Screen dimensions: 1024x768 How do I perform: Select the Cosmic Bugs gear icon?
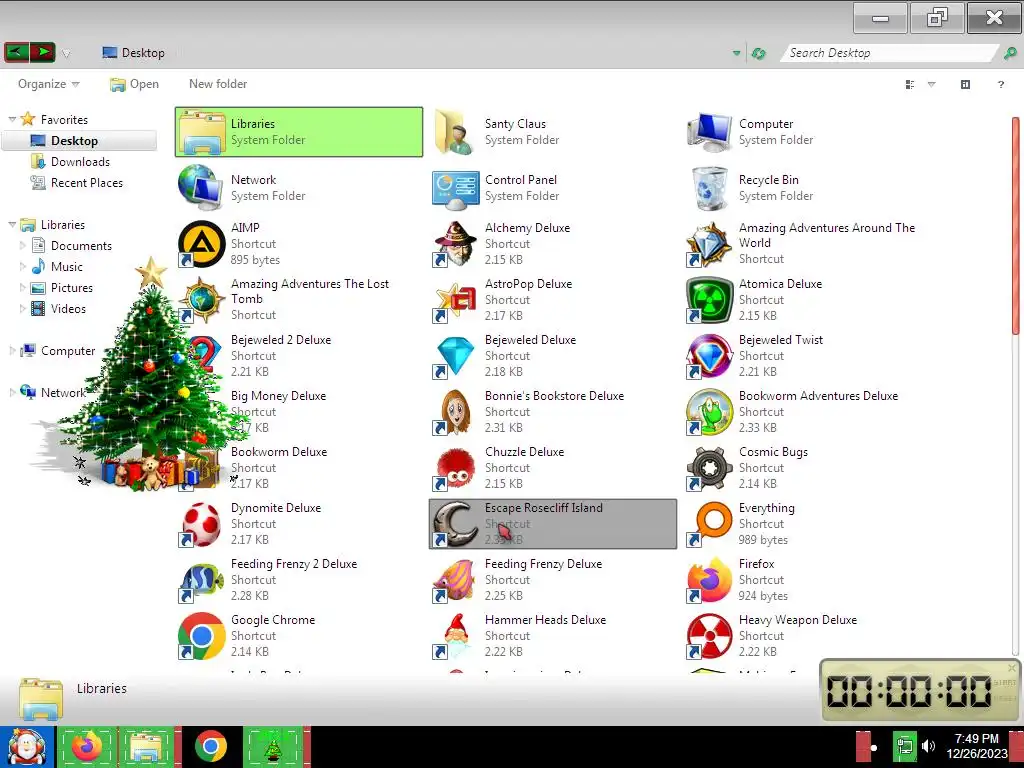pyautogui.click(x=709, y=468)
